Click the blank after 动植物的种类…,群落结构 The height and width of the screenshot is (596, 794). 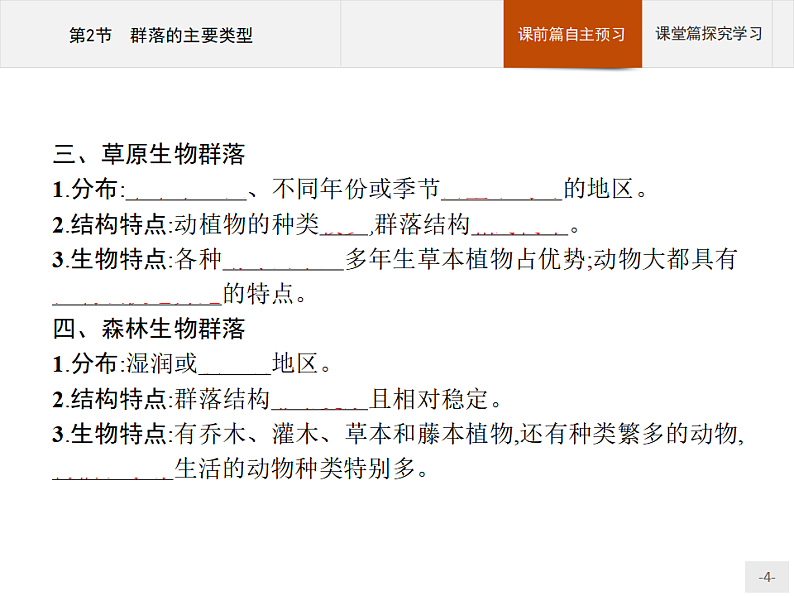point(519,225)
